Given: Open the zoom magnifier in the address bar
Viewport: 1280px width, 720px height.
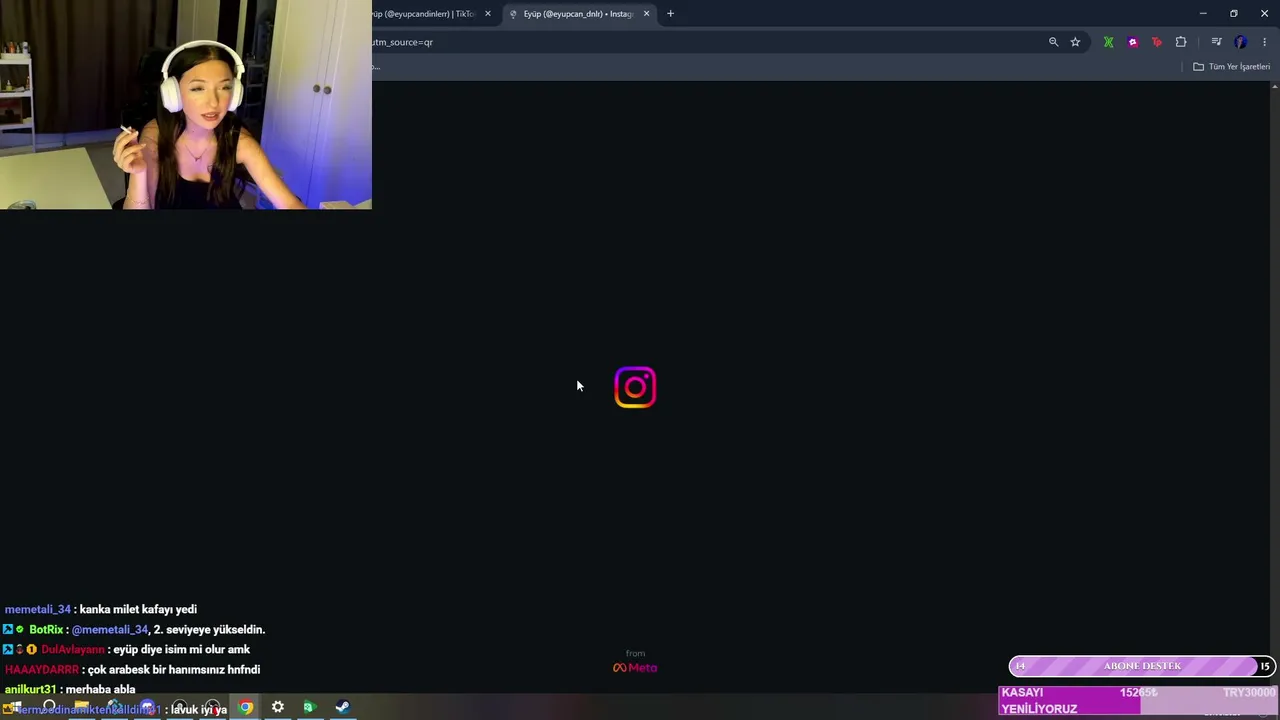Looking at the screenshot, I should 1053,42.
